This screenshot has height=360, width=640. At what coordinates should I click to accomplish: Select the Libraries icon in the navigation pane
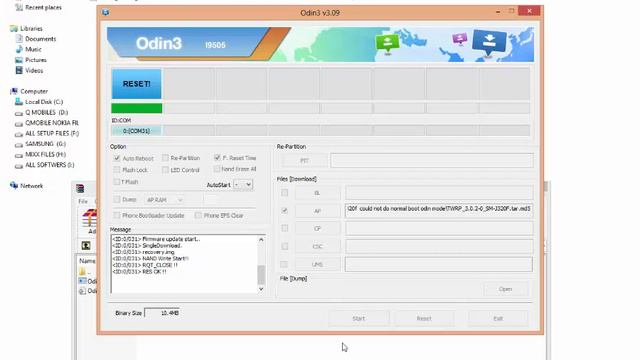14,29
